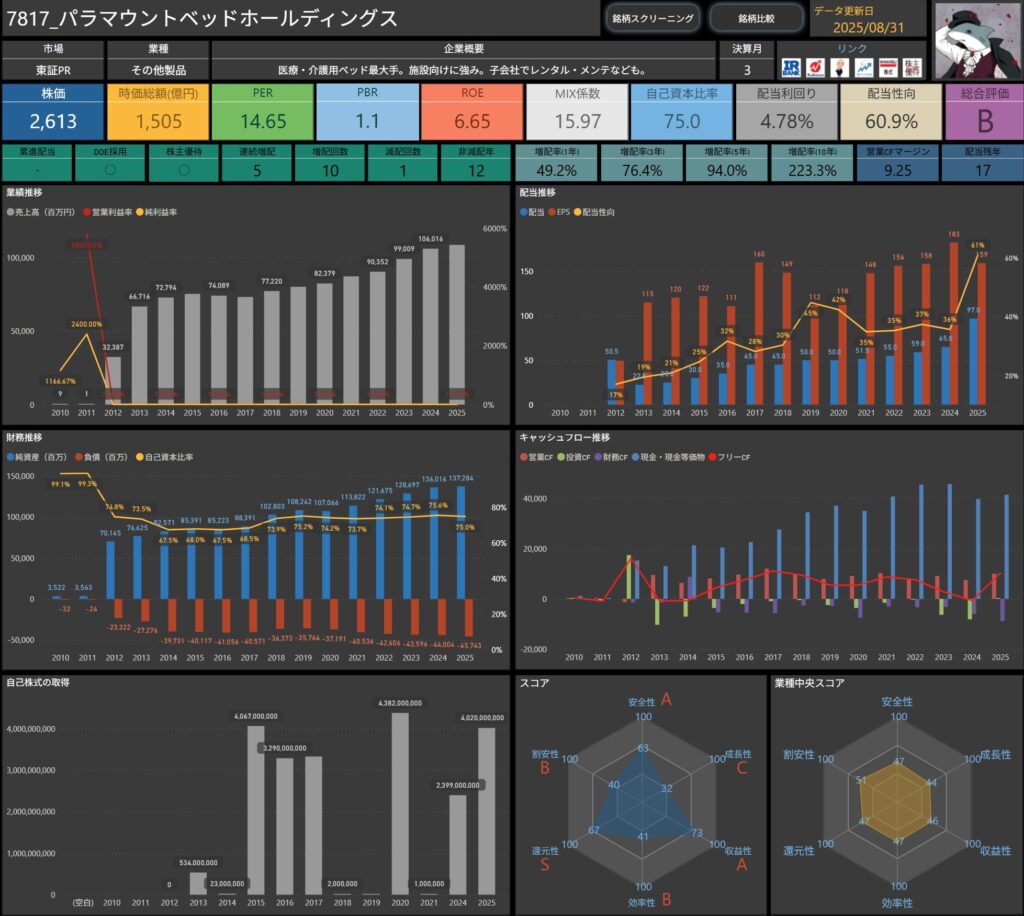Toggle red フリーCF legend marker

(x=712, y=457)
